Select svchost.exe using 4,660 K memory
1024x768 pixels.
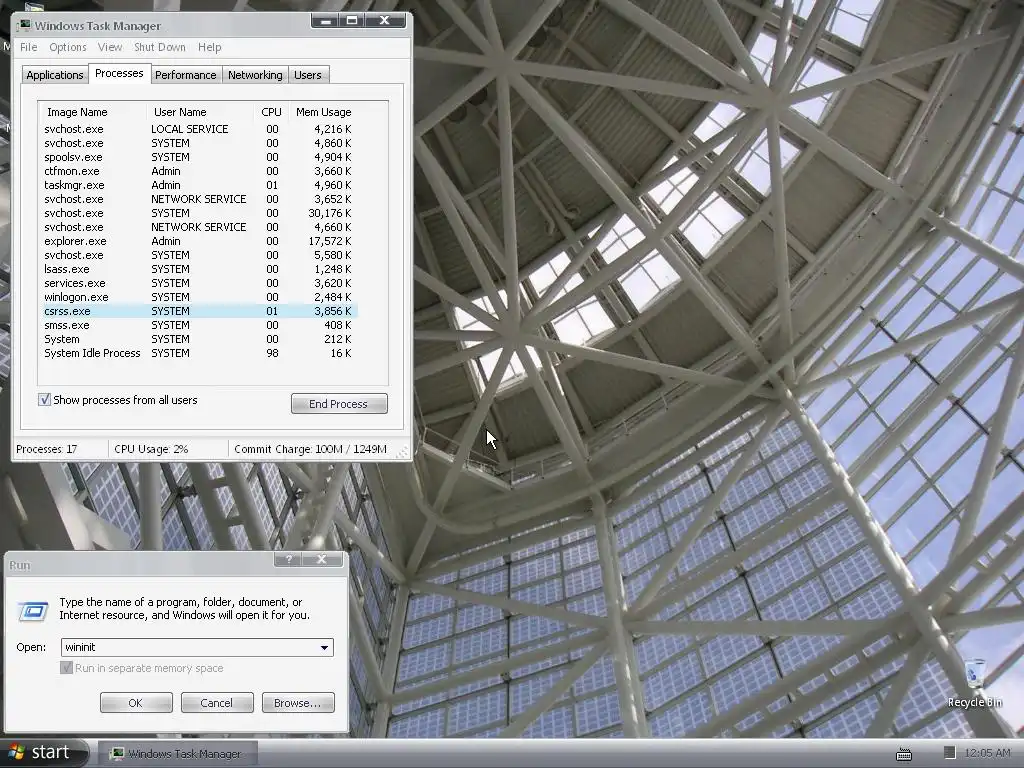point(198,227)
